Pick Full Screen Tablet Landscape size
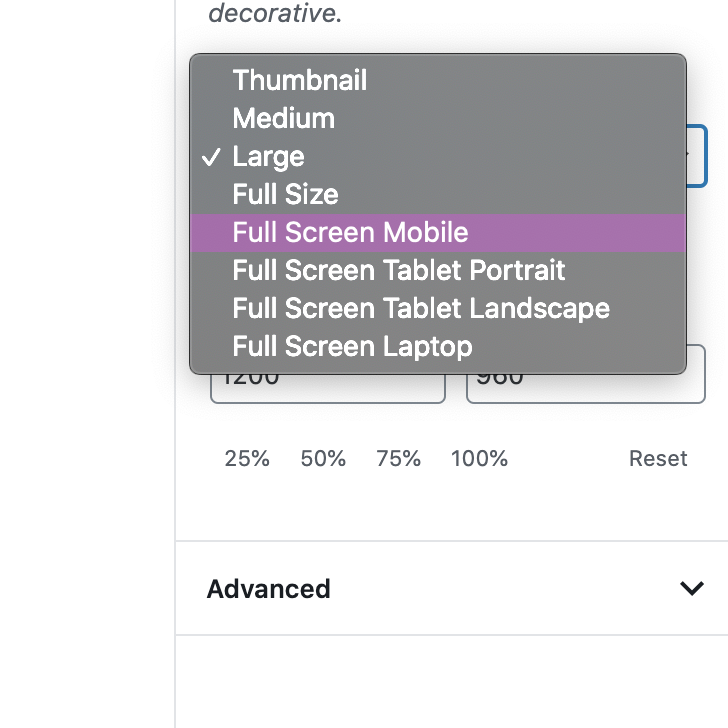The height and width of the screenshot is (728, 728). click(x=438, y=309)
